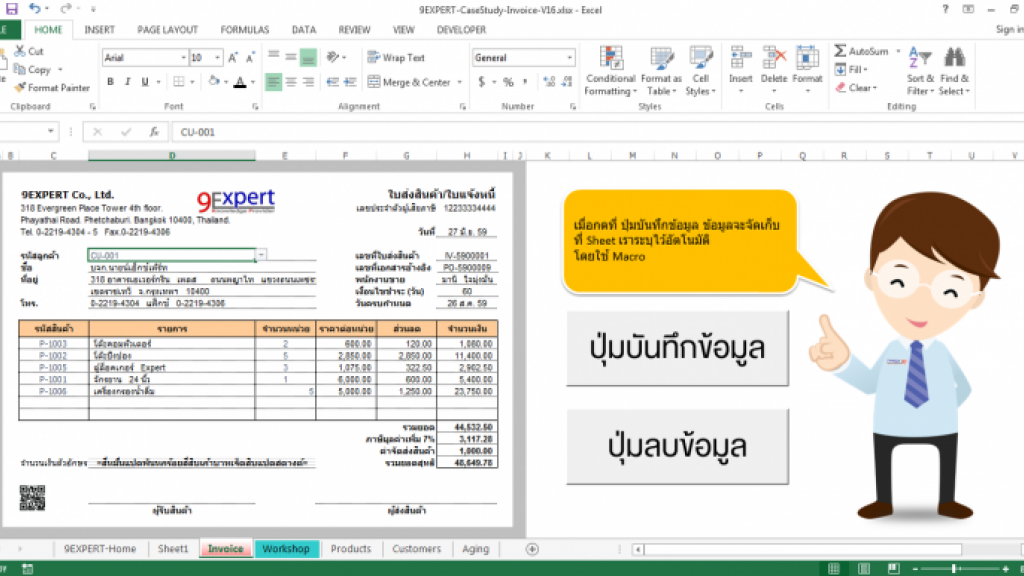
Task: Apply percent style format
Action: (508, 82)
